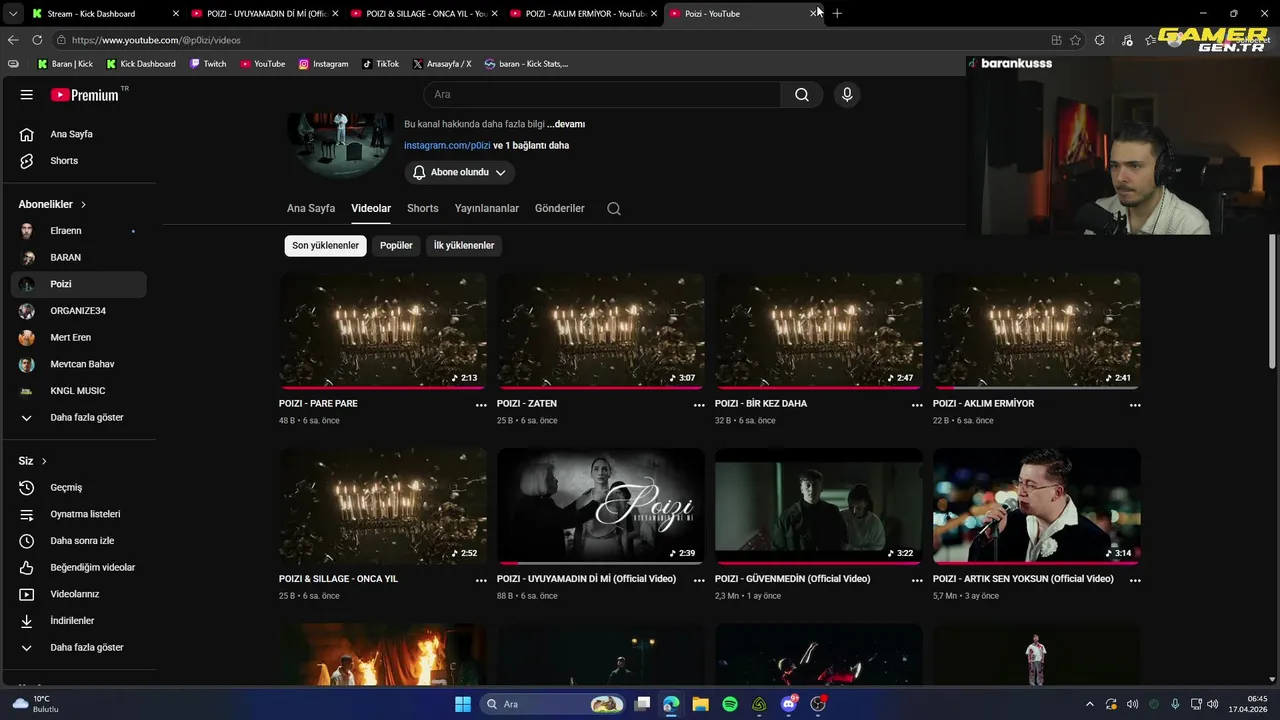Open options menu for POIZI - PARE PARE
The image size is (1280, 720).
(481, 405)
